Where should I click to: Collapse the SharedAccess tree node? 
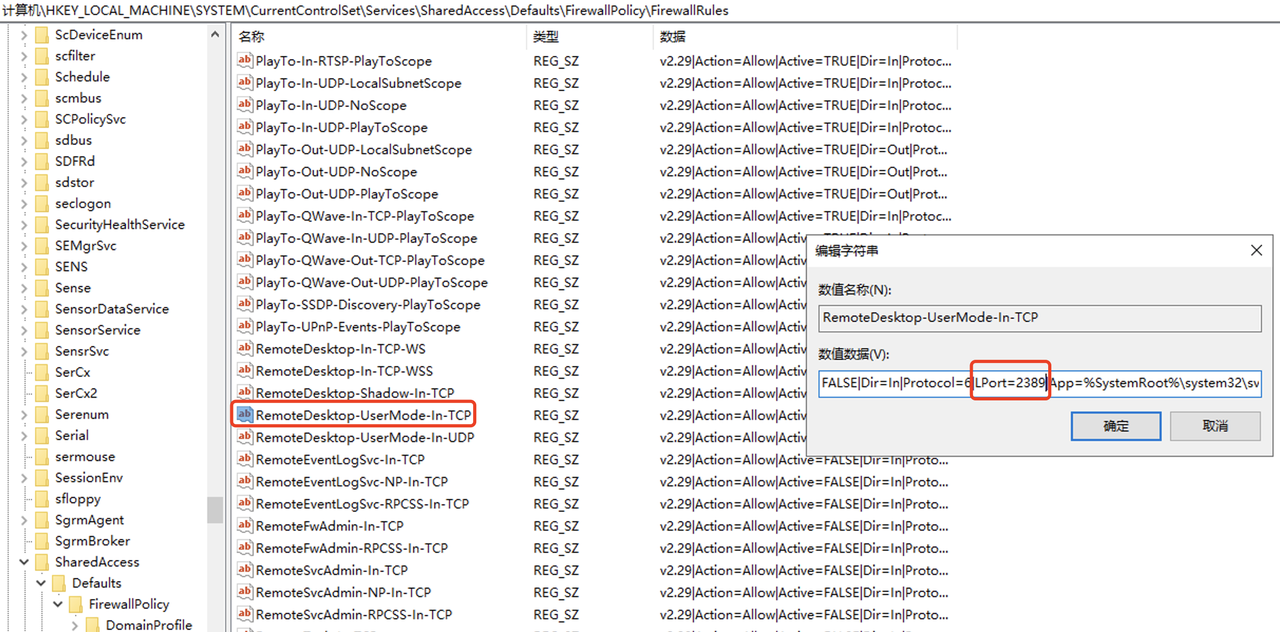coord(24,562)
